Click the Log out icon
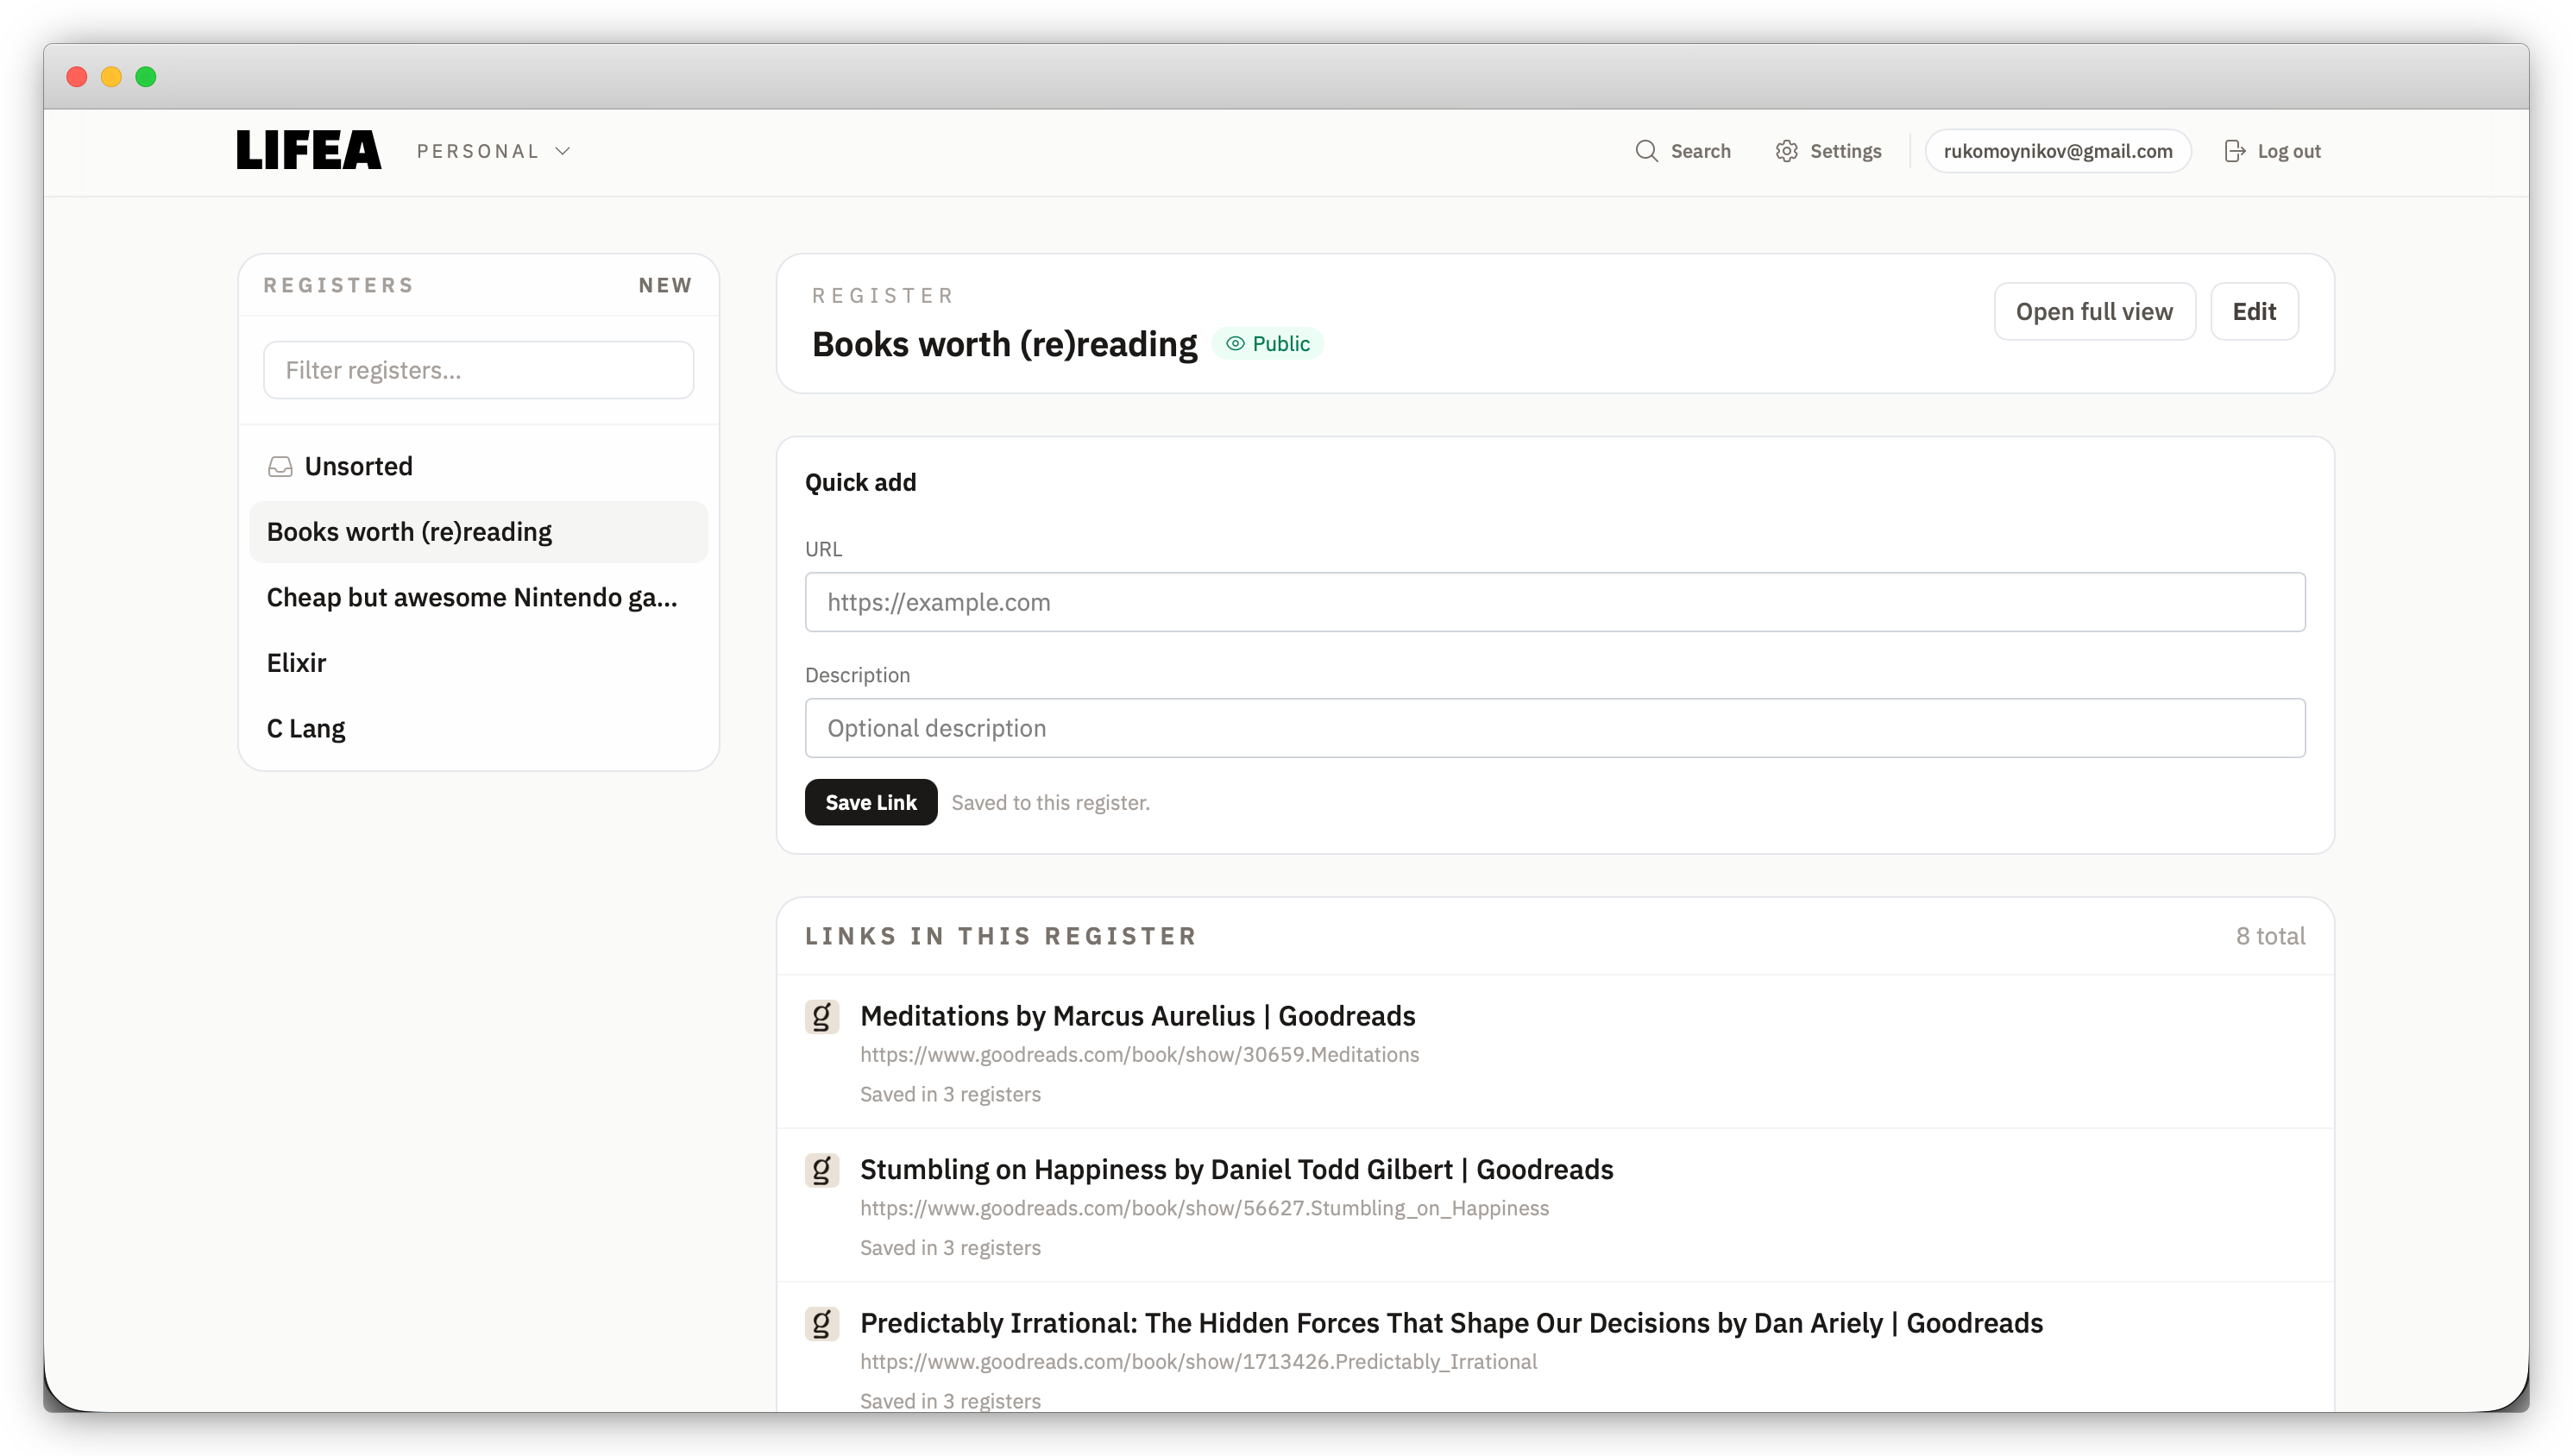This screenshot has width=2573, height=1456. coord(2234,151)
